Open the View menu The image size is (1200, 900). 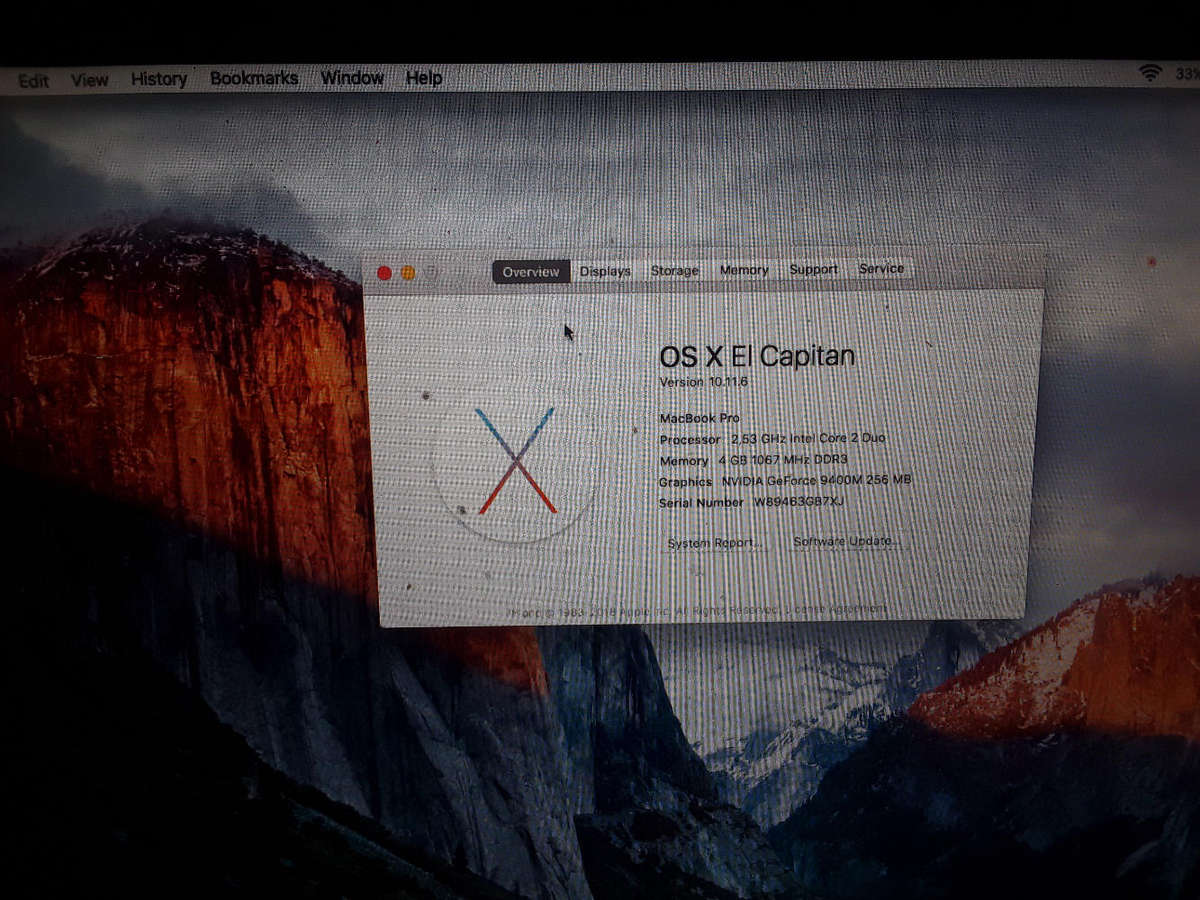pos(90,79)
